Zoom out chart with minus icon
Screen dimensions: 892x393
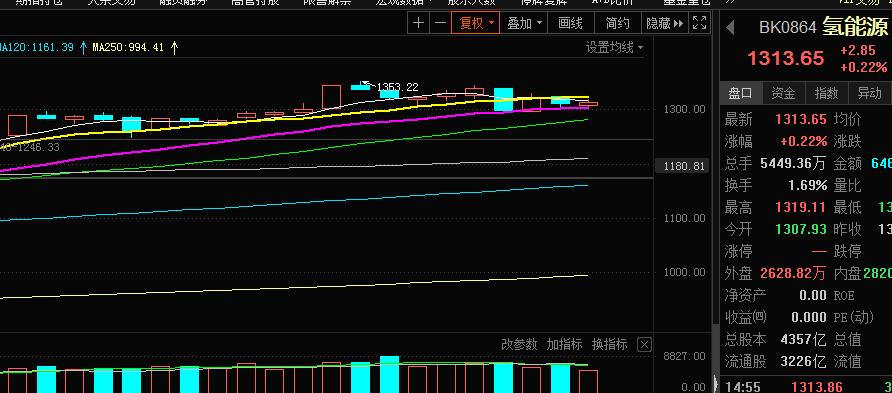point(440,23)
